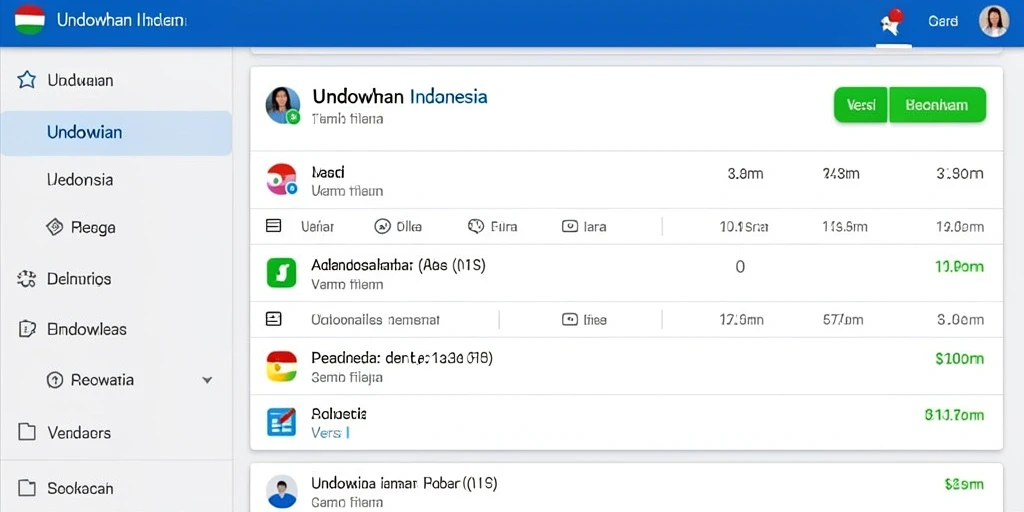Click the green 10.9om value
The width and height of the screenshot is (1024, 512).
tap(959, 266)
